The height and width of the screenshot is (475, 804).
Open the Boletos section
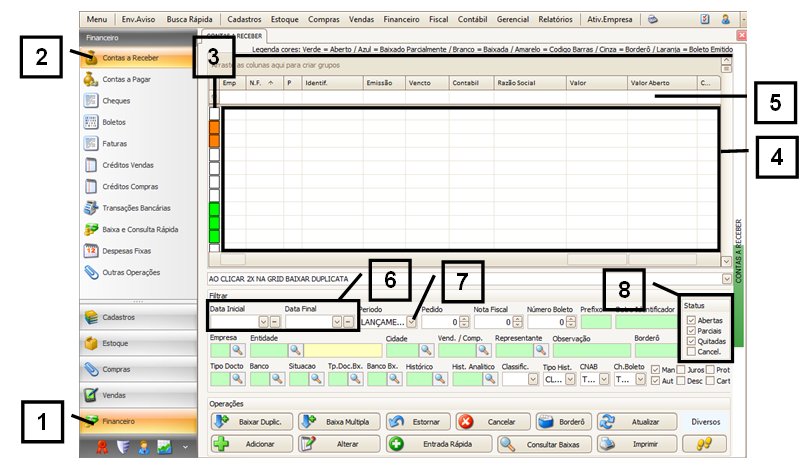115,122
